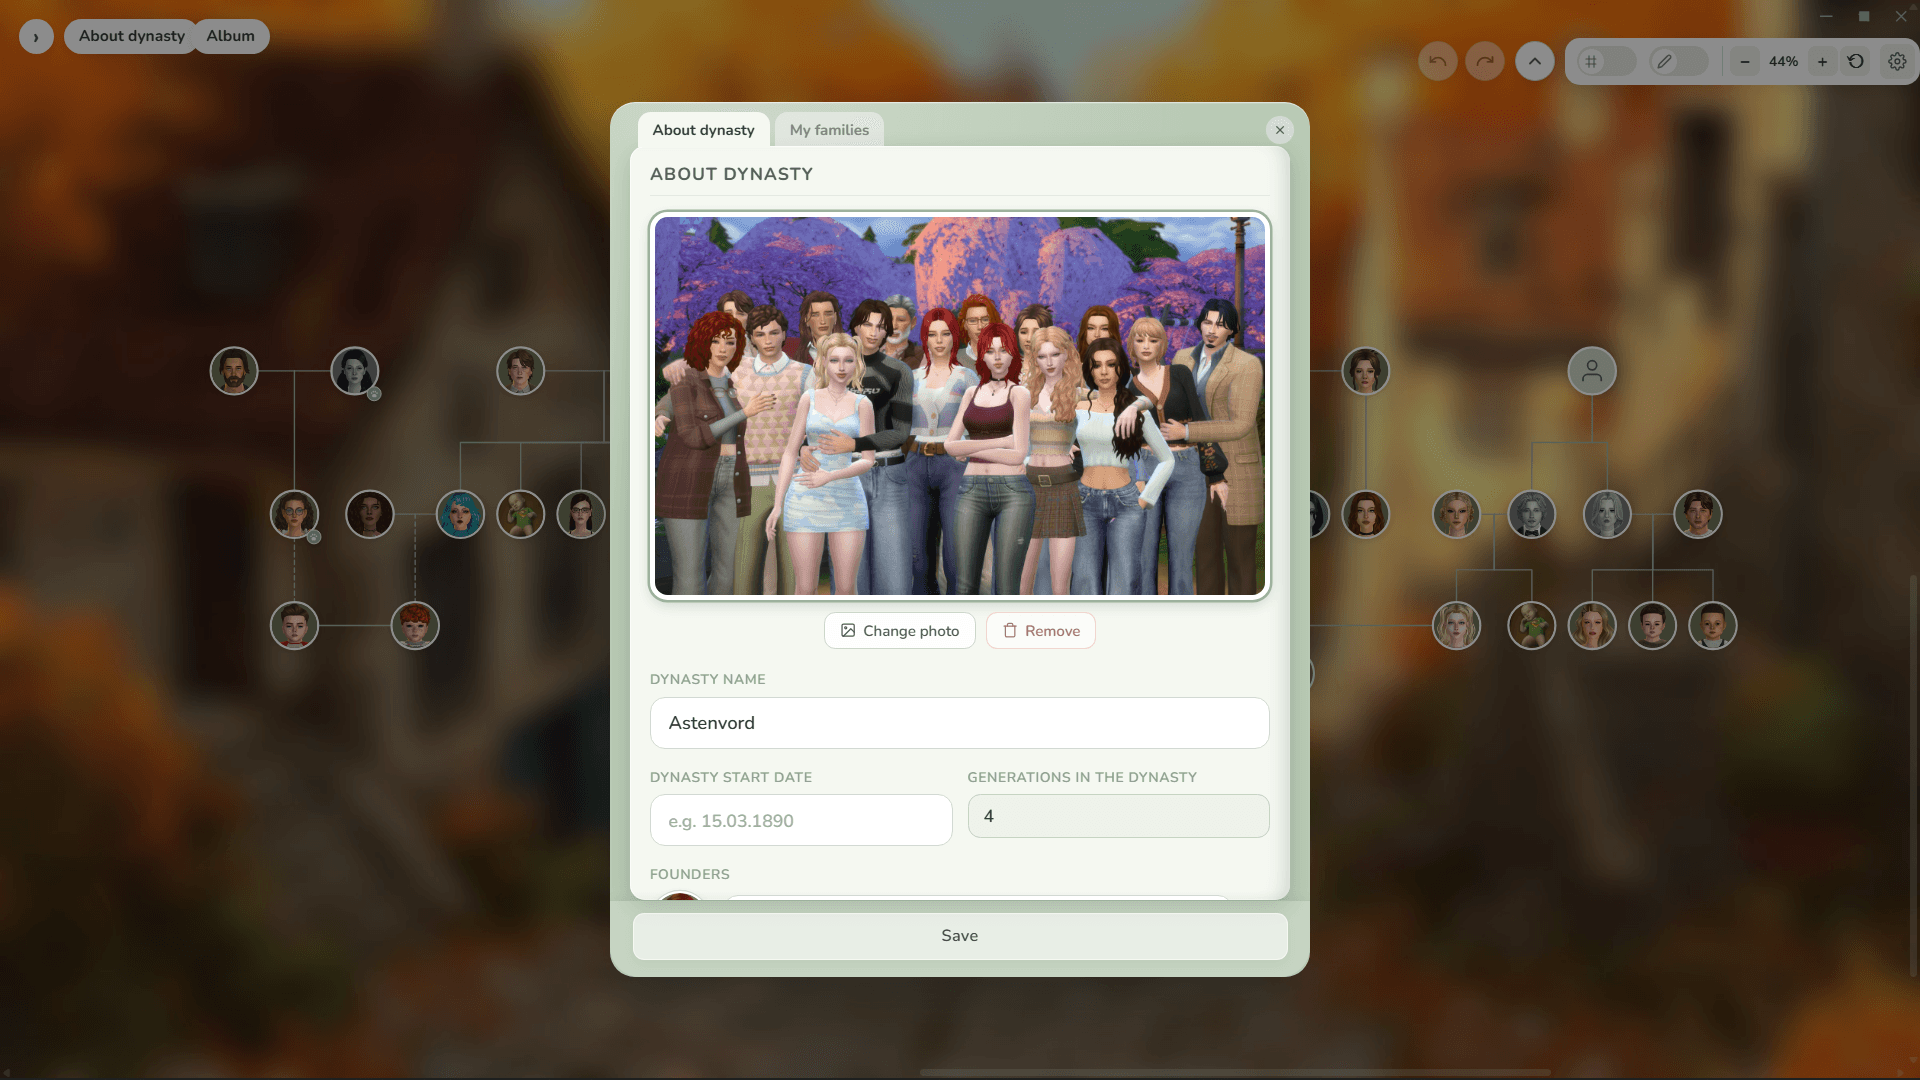1920x1080 pixels.
Task: Click the undo arrow icon
Action: [1437, 61]
